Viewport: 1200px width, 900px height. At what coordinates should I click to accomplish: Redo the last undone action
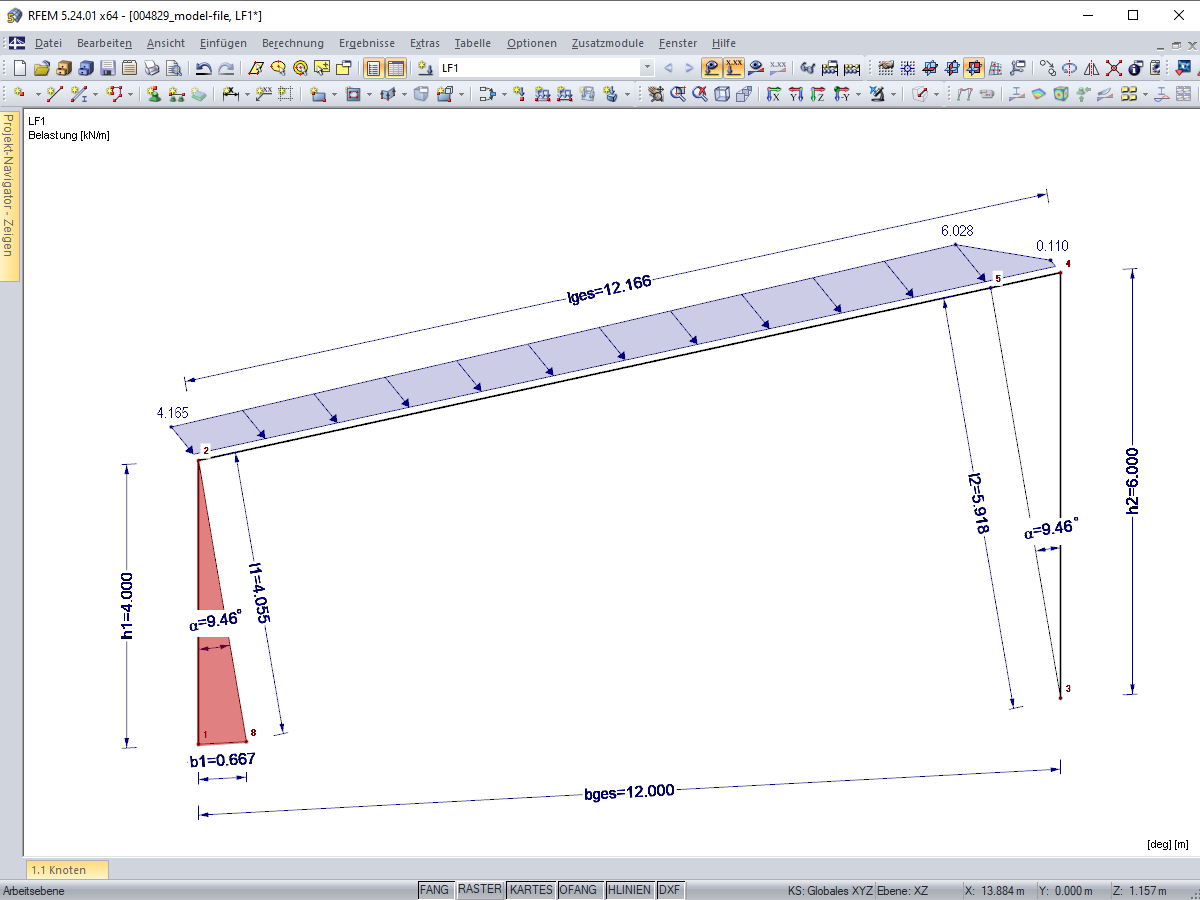[227, 68]
